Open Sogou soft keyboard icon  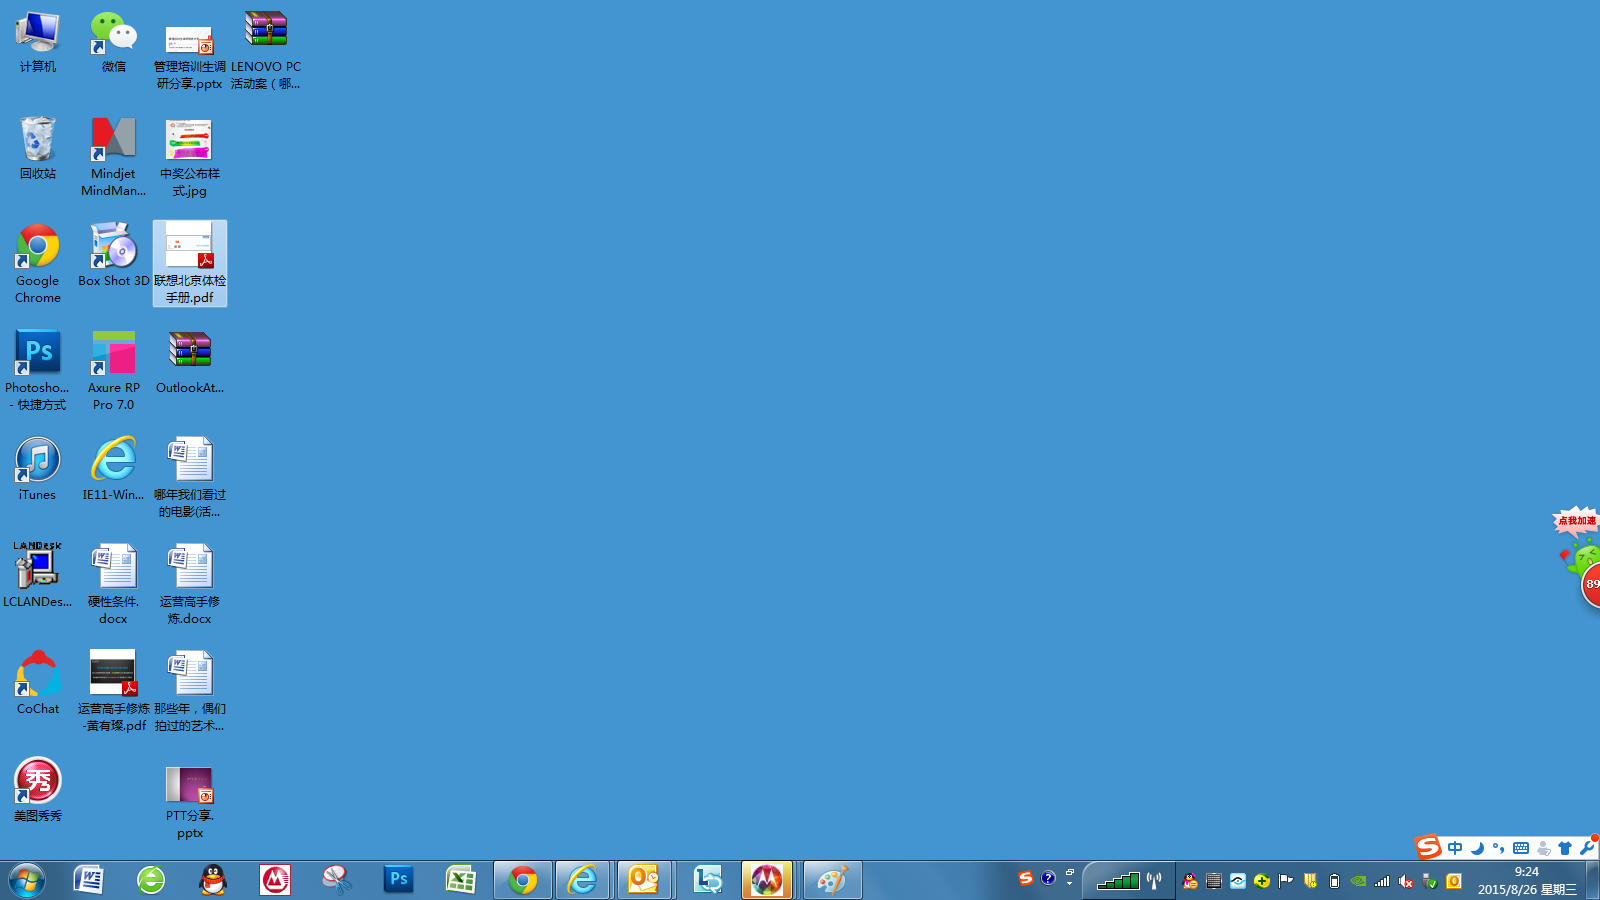tap(1521, 848)
